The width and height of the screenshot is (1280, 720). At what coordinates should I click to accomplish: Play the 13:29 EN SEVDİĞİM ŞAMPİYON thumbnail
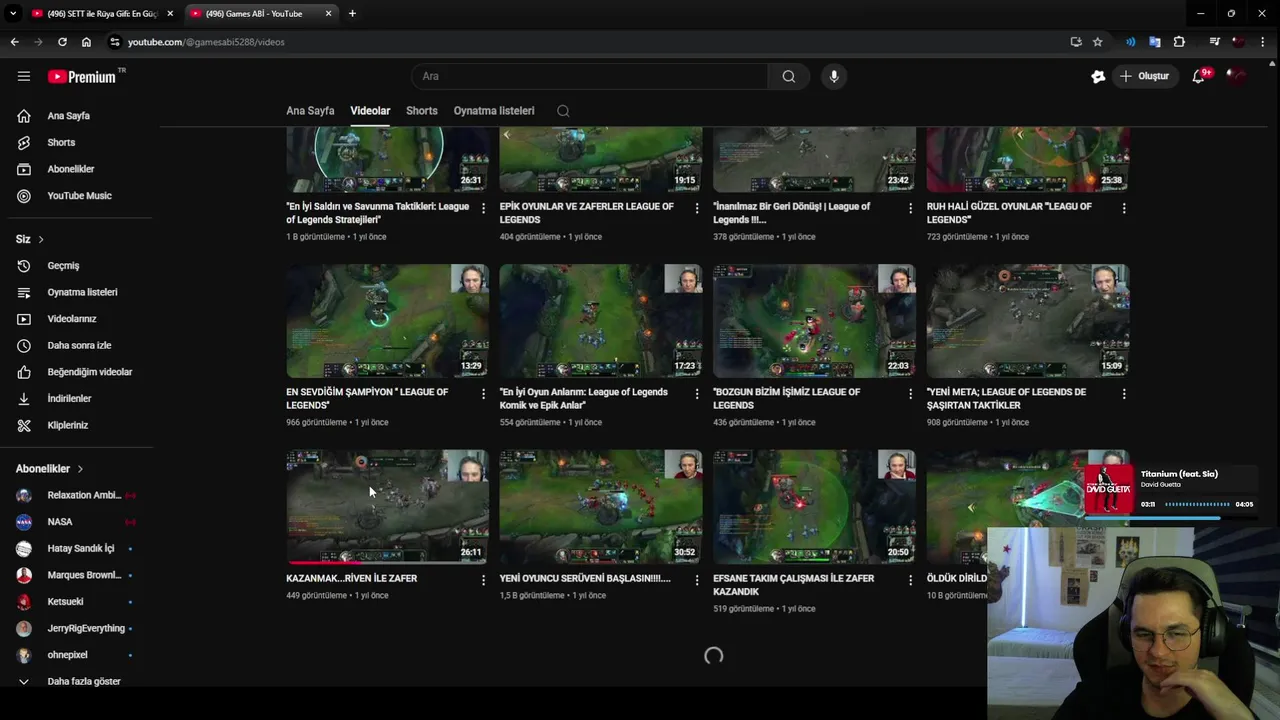387,321
